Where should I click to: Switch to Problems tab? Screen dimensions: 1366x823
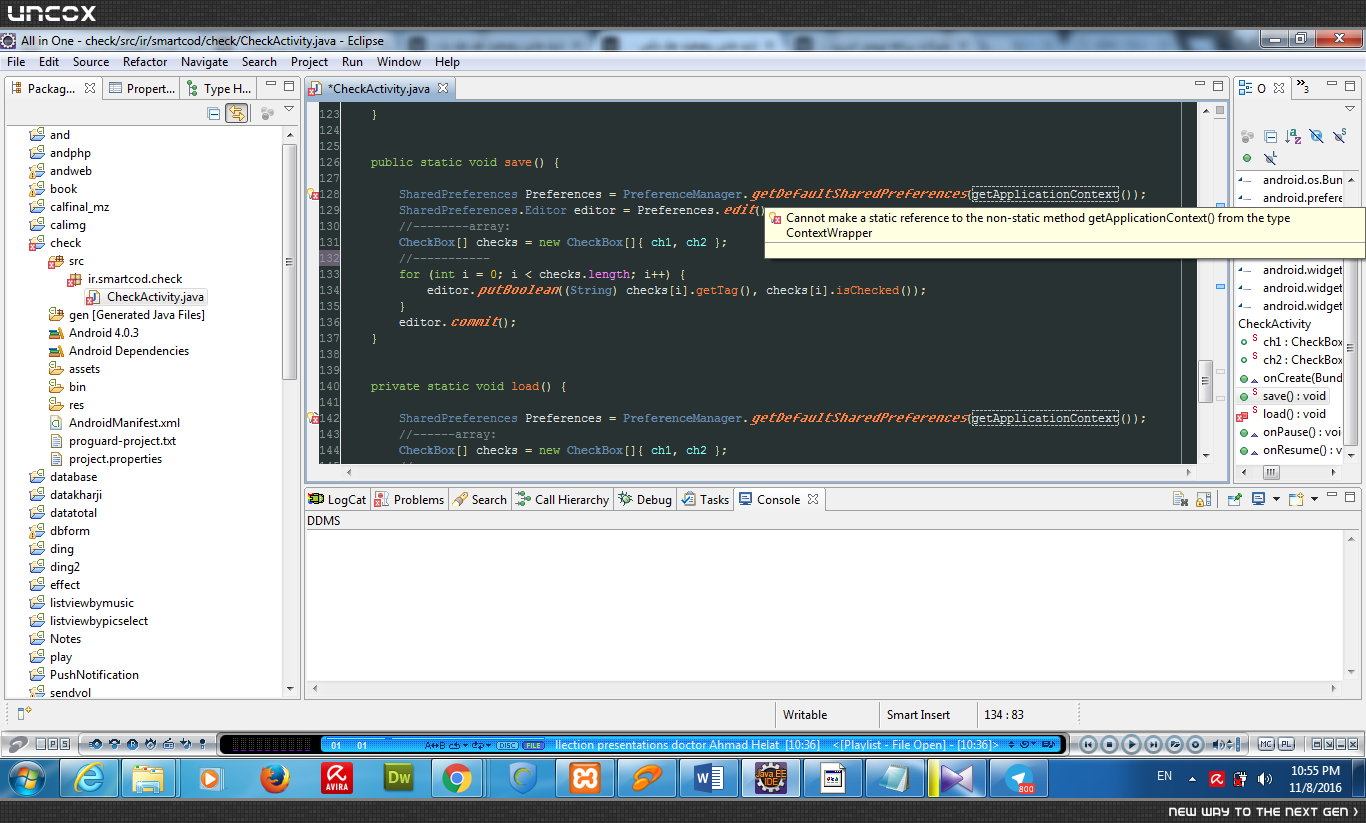409,499
